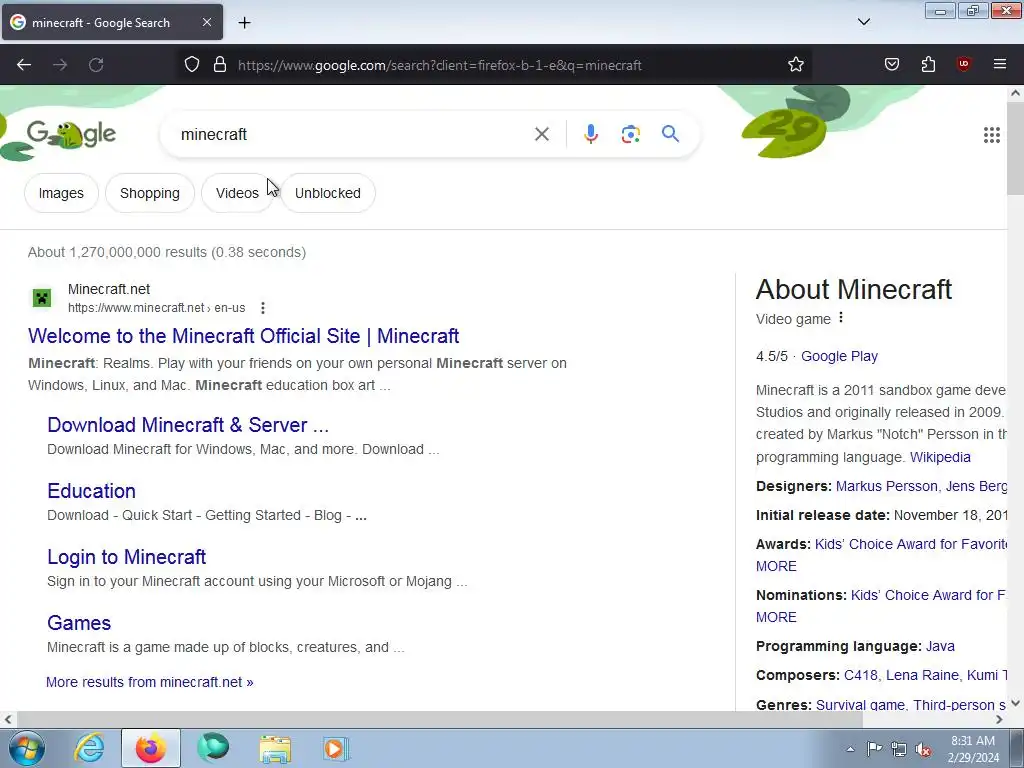Show more results from minecraft.net
The height and width of the screenshot is (768, 1024).
tap(150, 682)
